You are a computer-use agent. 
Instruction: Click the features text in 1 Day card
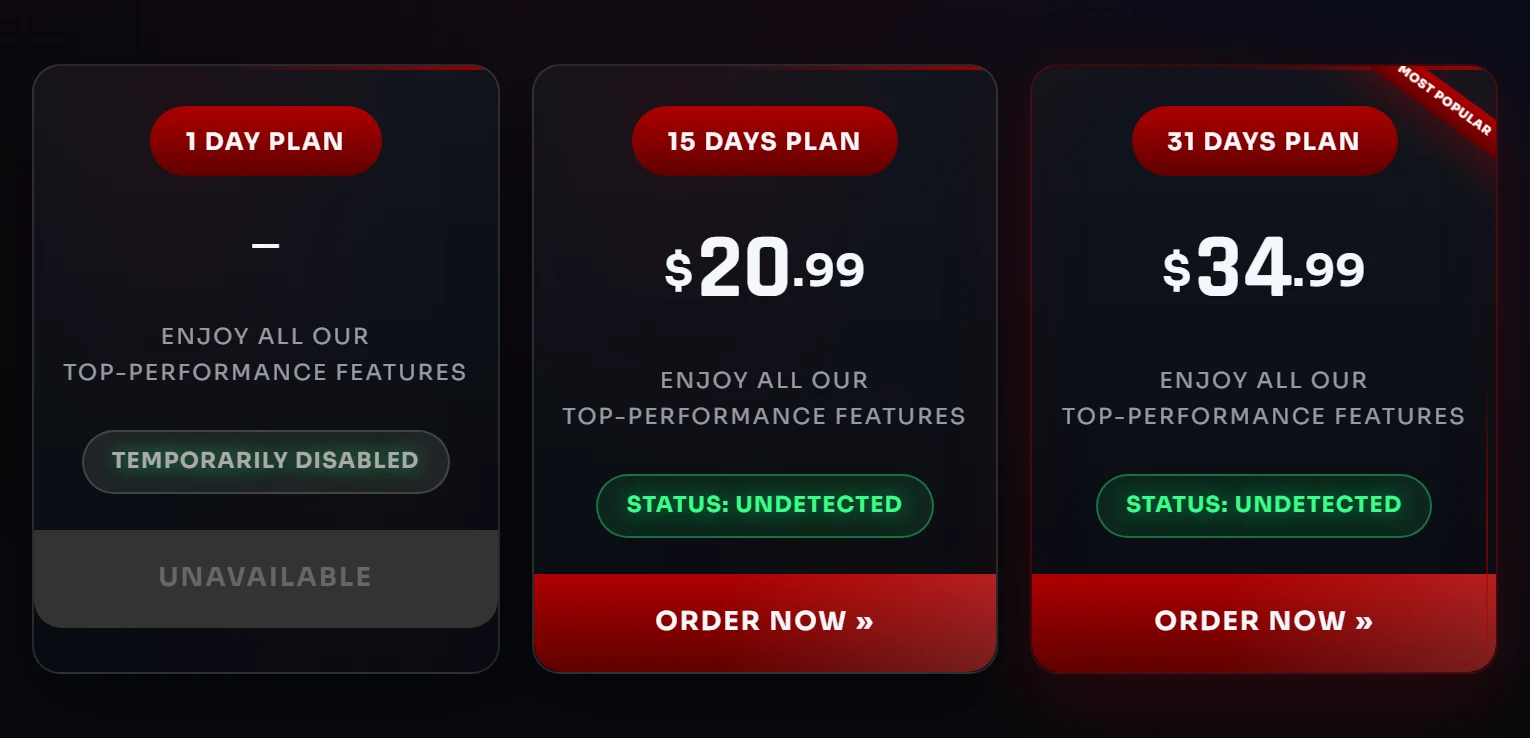[x=265, y=354]
